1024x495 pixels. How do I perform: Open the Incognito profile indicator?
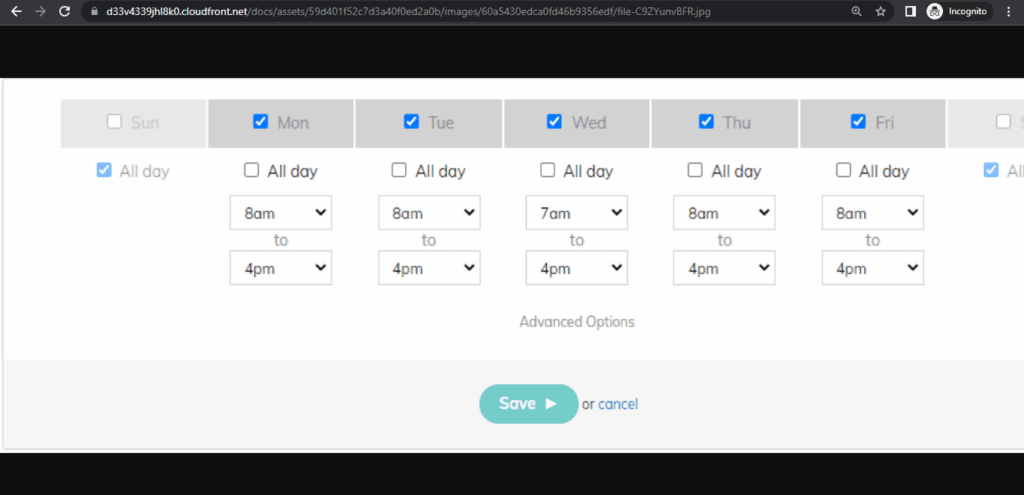[957, 11]
